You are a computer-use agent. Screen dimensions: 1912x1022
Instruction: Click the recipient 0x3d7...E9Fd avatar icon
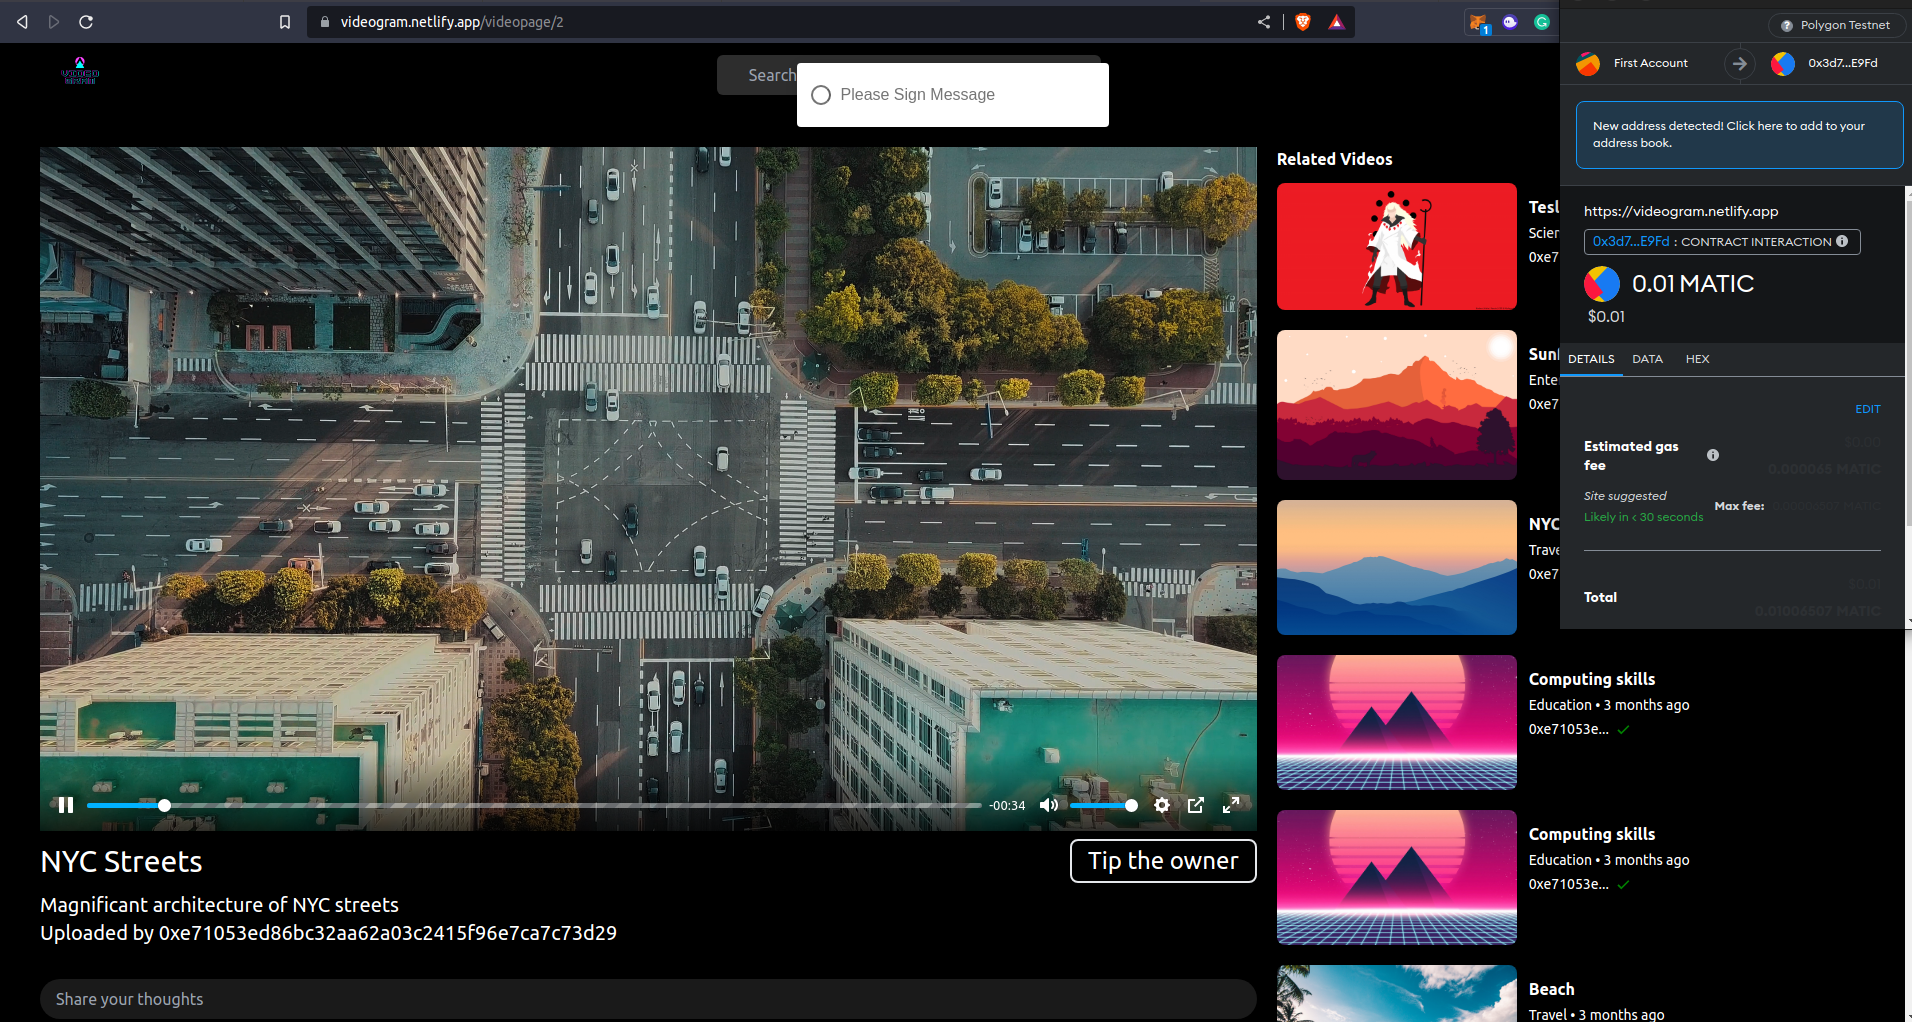pos(1783,63)
